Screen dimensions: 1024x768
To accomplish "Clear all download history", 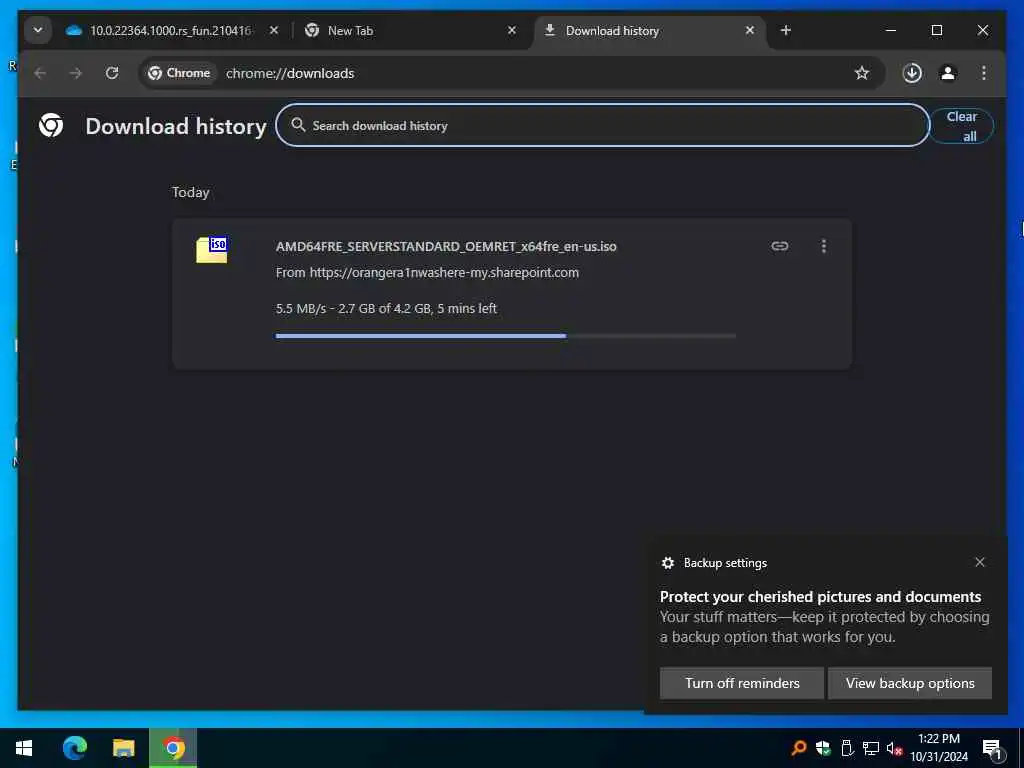I will pos(961,126).
